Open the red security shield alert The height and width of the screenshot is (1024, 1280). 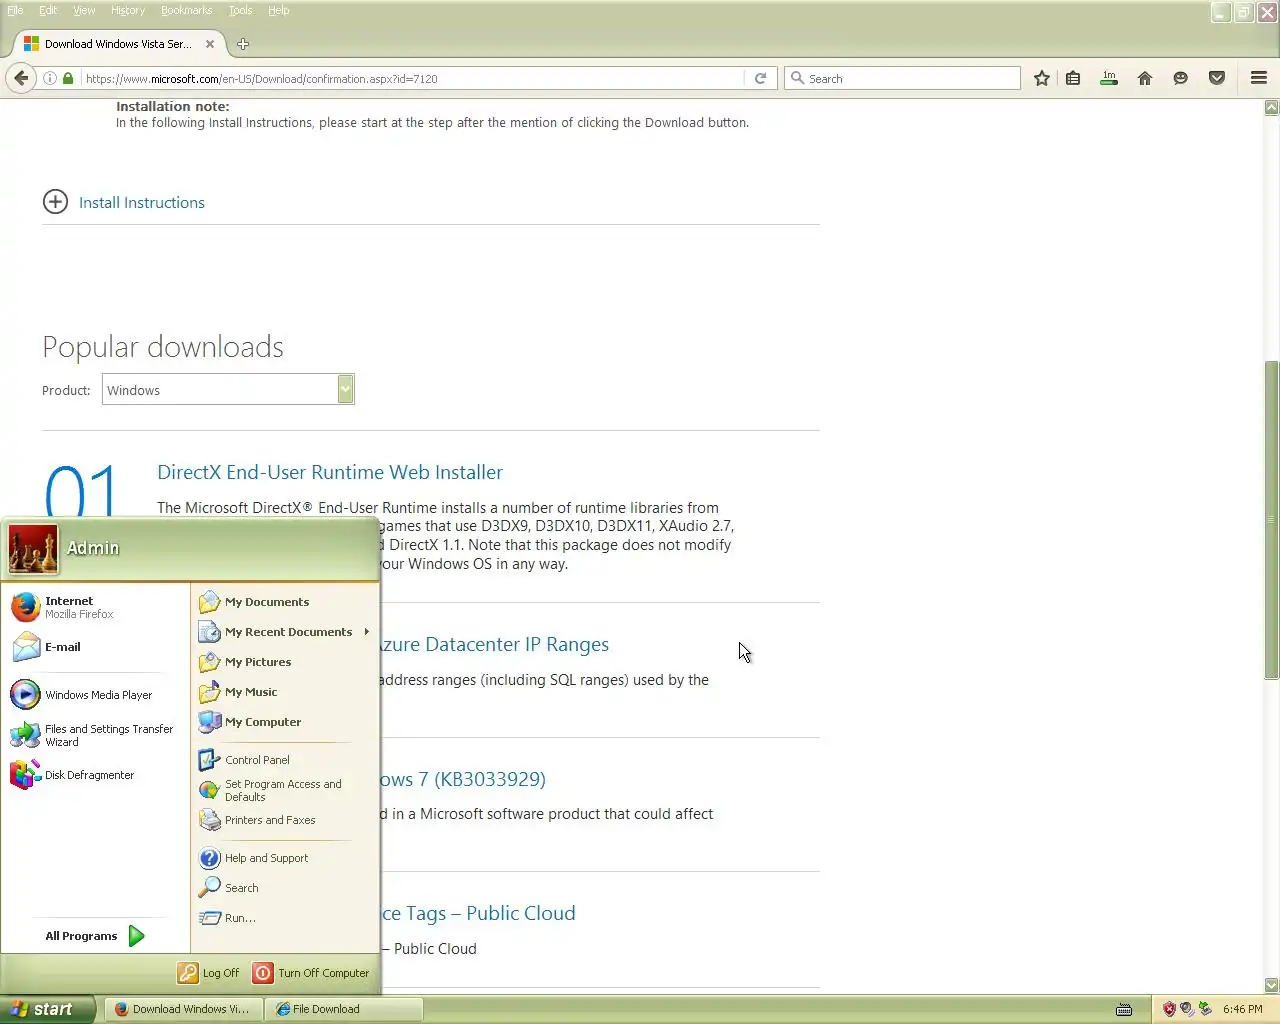click(1169, 1009)
